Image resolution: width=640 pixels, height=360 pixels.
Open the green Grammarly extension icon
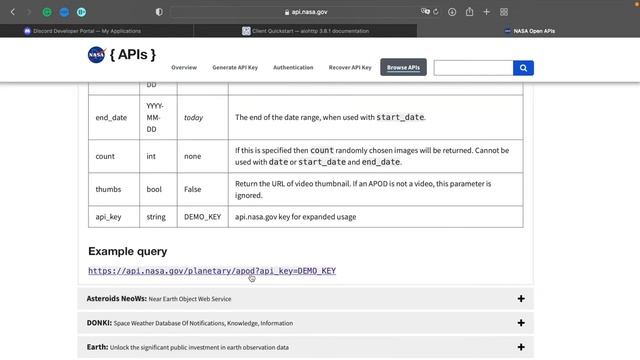coord(47,12)
